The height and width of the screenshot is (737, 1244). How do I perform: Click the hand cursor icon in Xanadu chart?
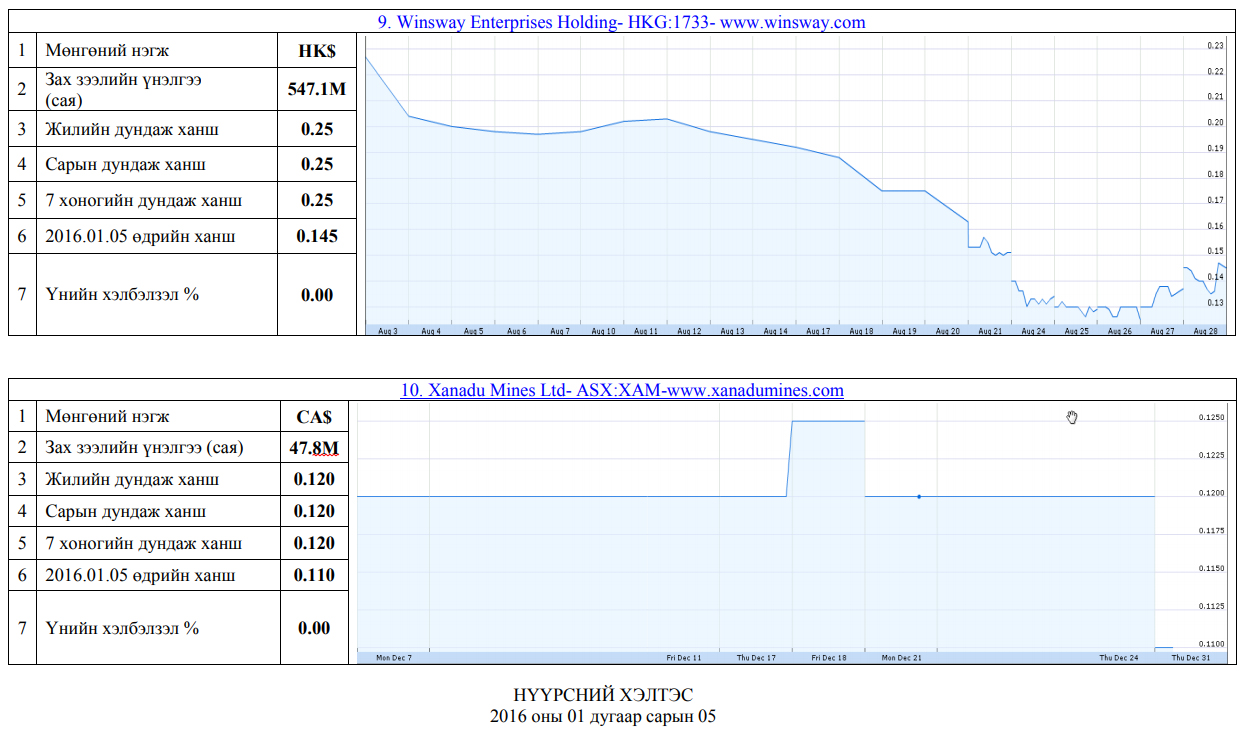click(1072, 417)
